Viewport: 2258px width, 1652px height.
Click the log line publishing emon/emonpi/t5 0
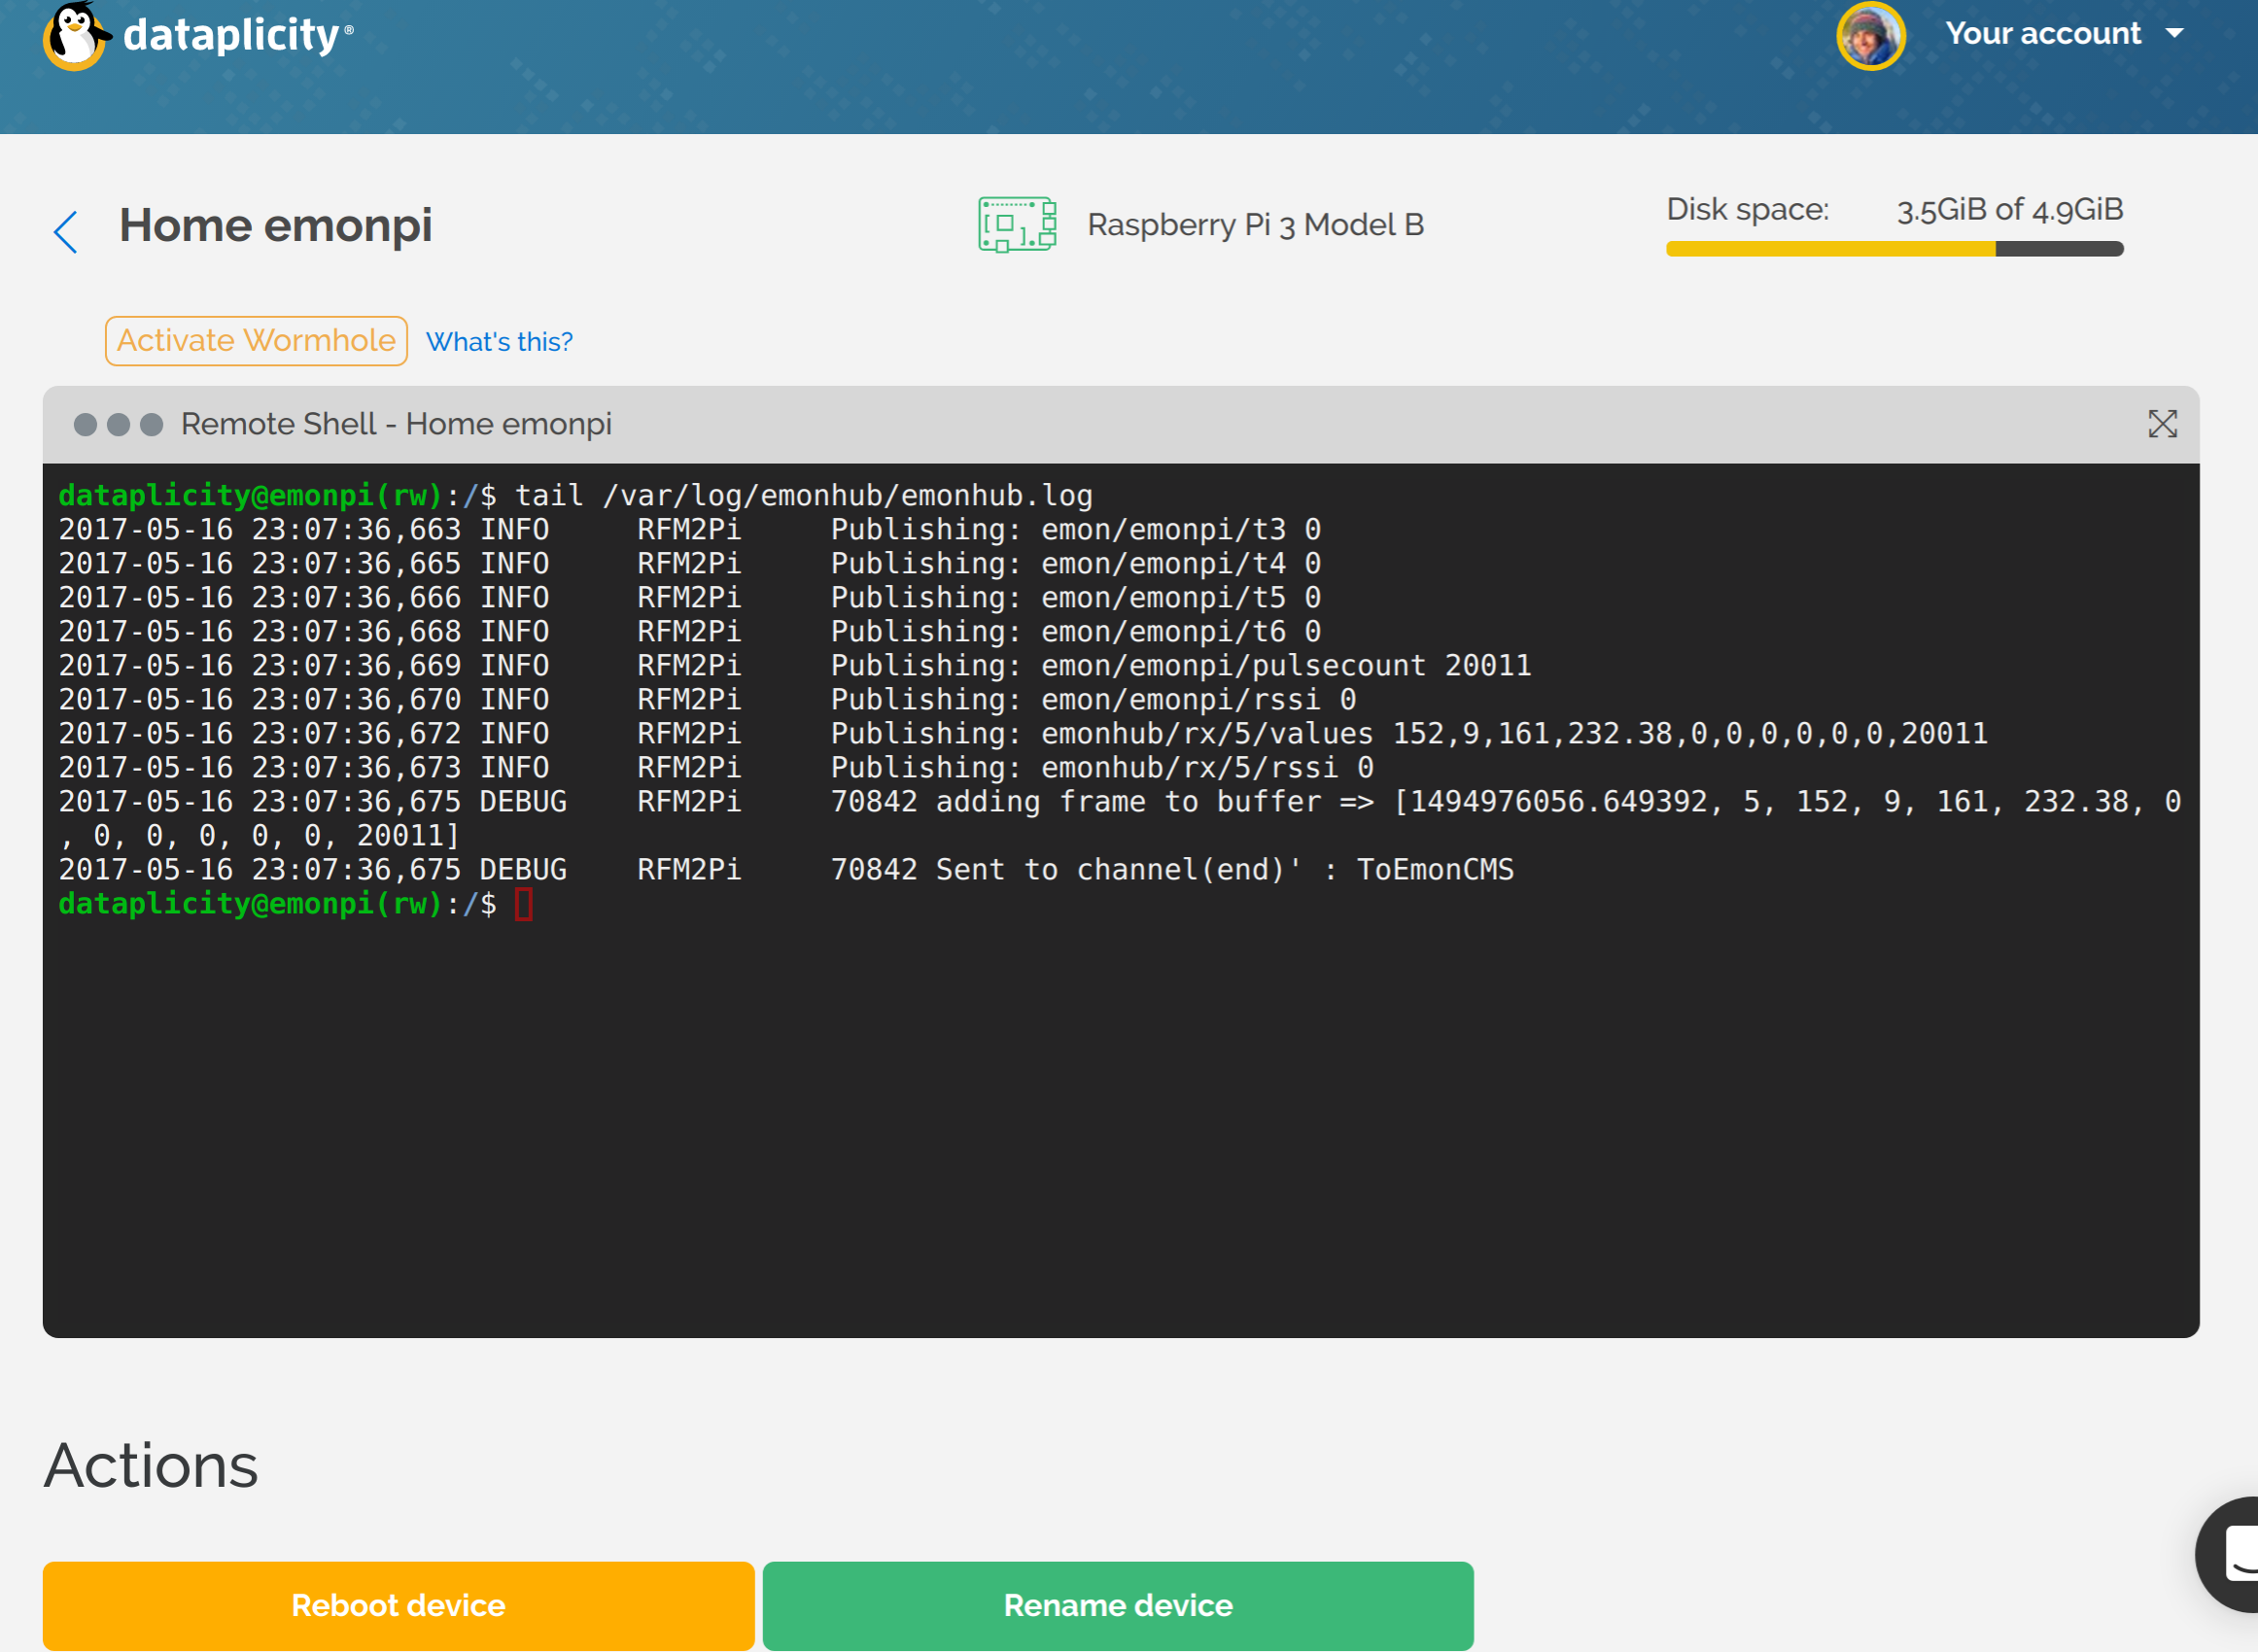(690, 597)
